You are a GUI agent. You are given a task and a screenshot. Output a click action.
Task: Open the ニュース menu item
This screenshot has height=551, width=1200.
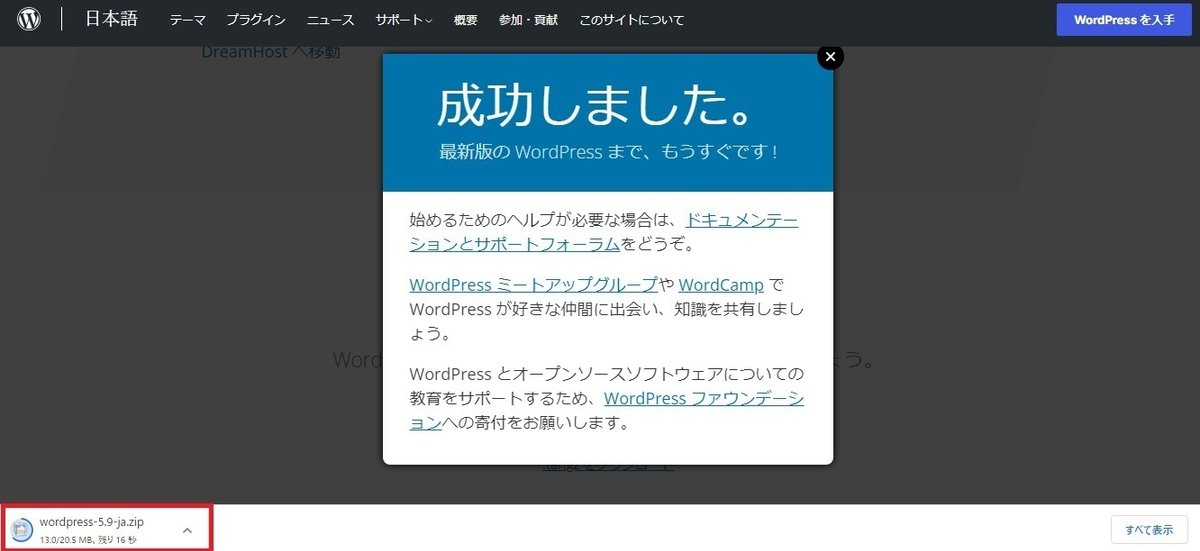coord(331,20)
